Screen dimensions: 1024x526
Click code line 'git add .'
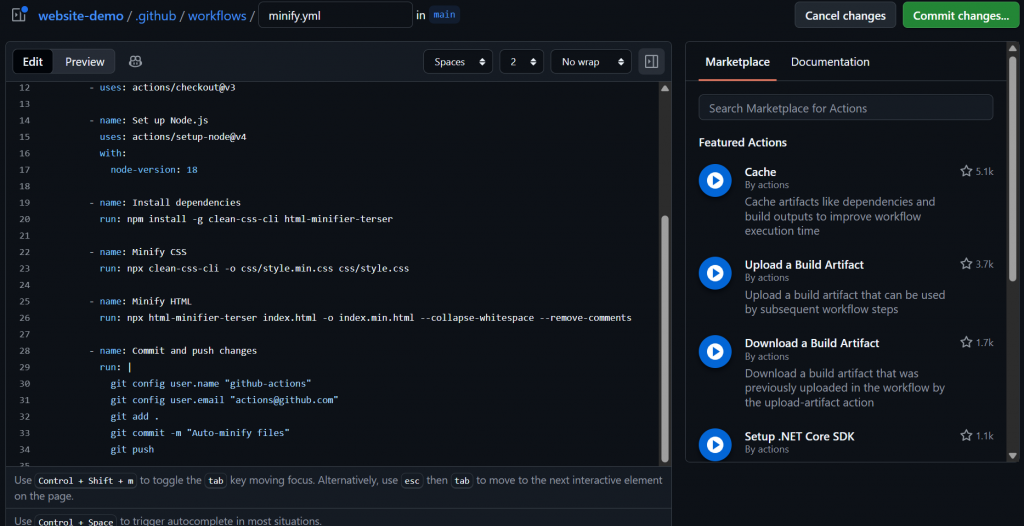tap(135, 416)
